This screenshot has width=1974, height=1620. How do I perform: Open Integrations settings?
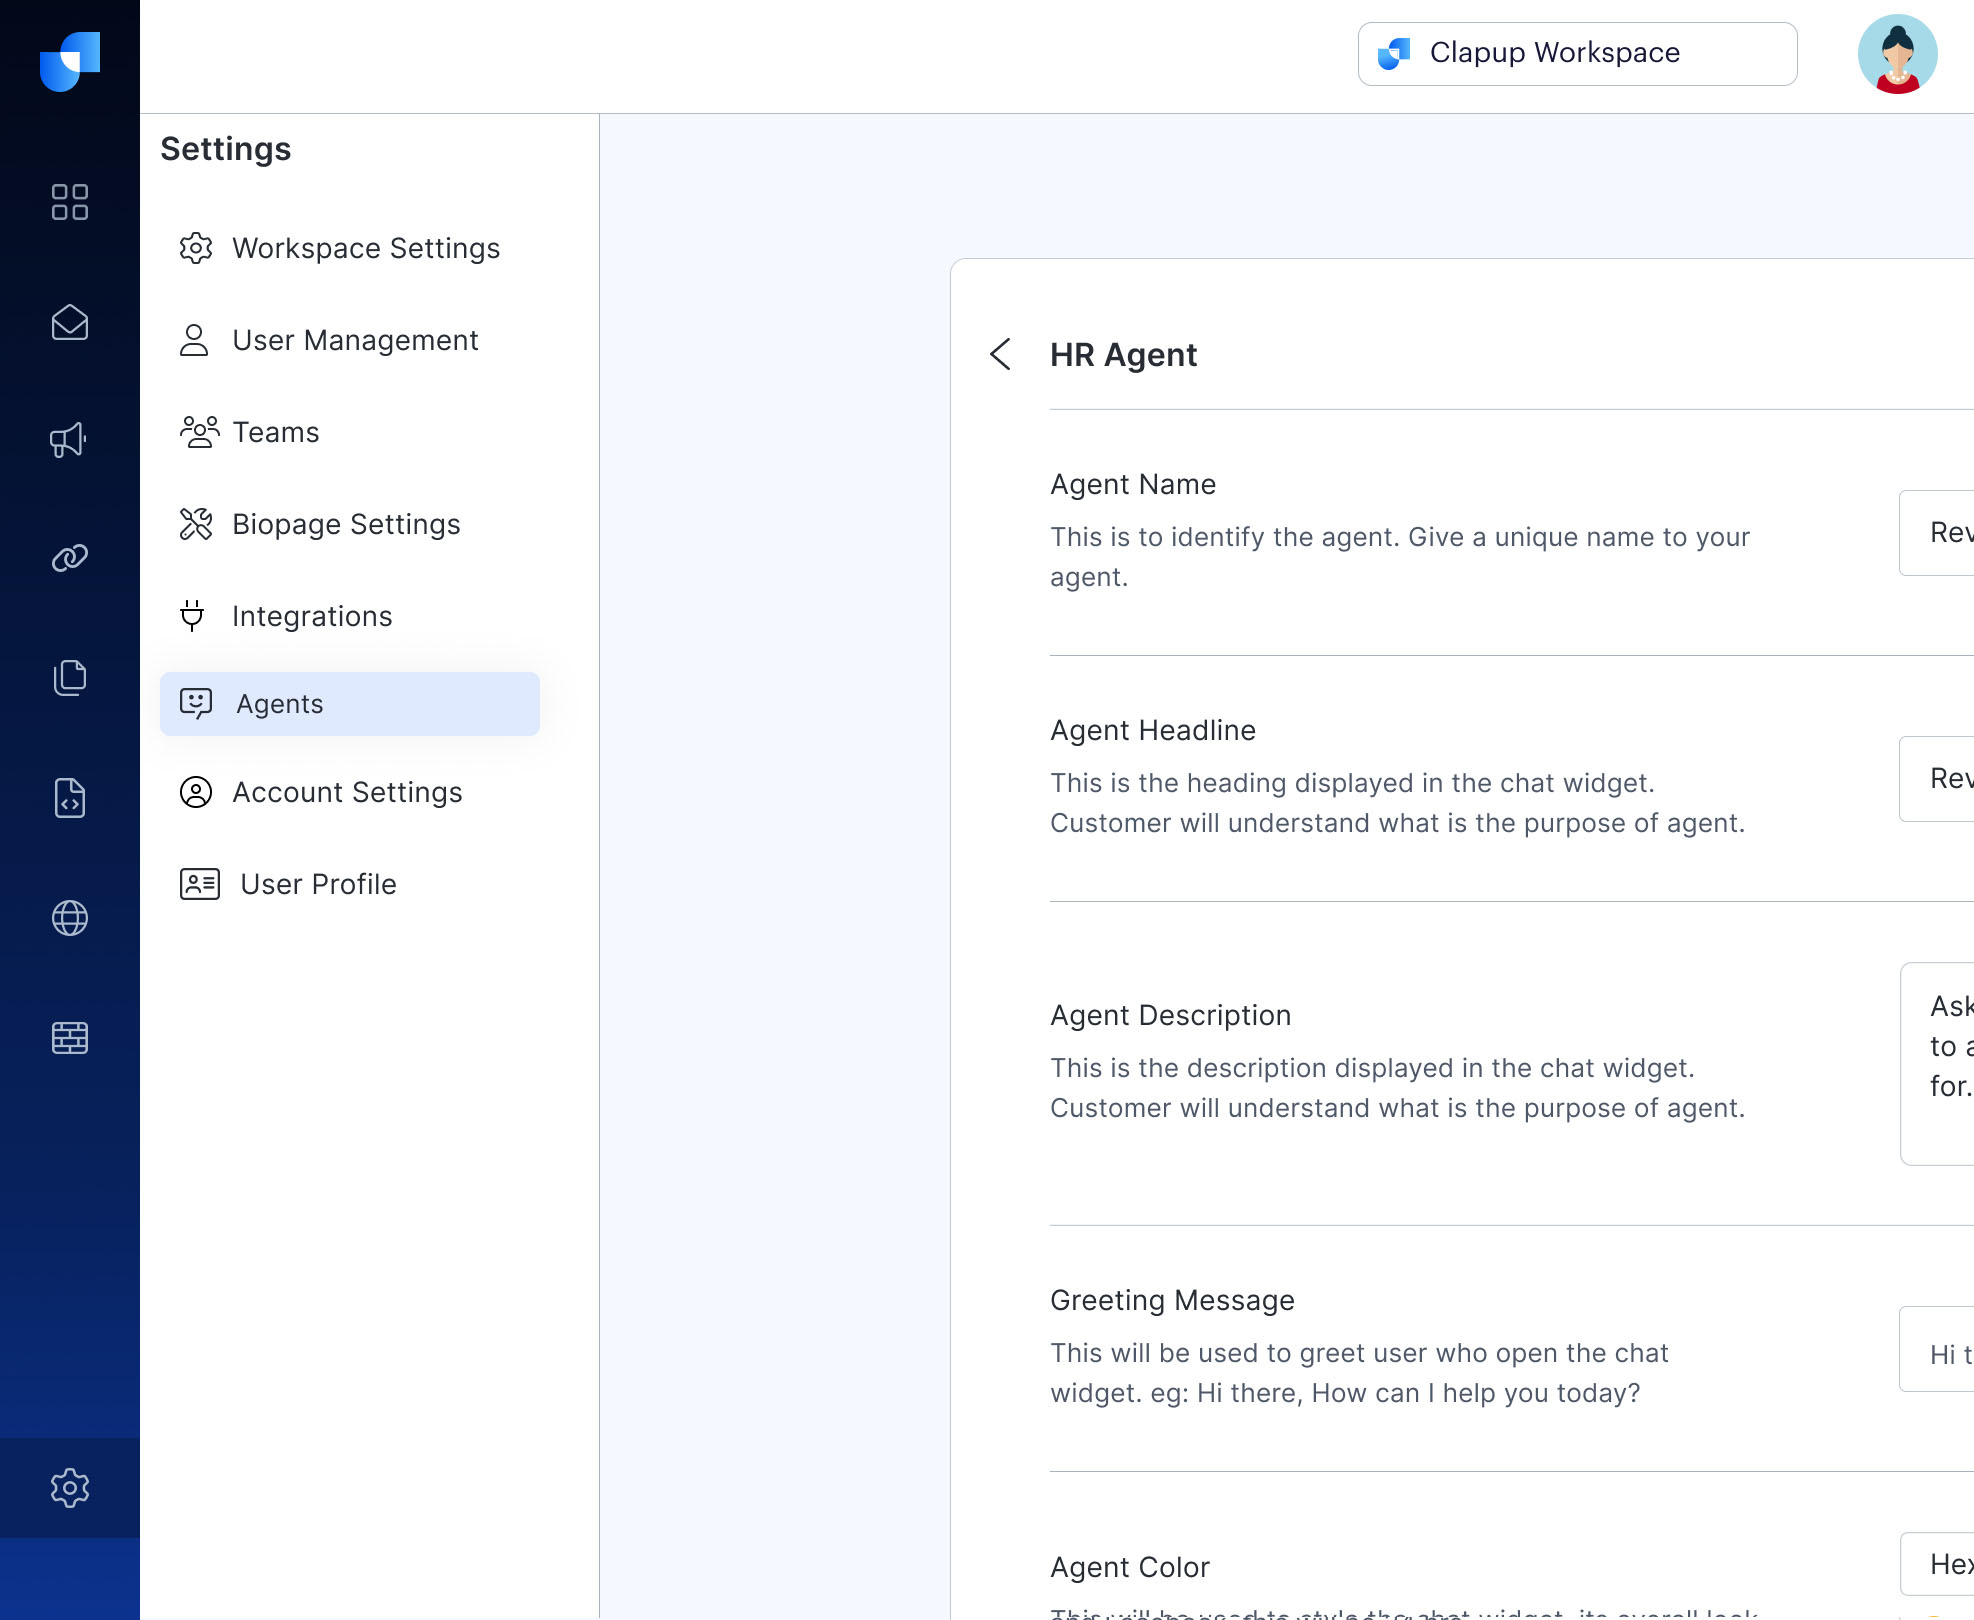350,616
